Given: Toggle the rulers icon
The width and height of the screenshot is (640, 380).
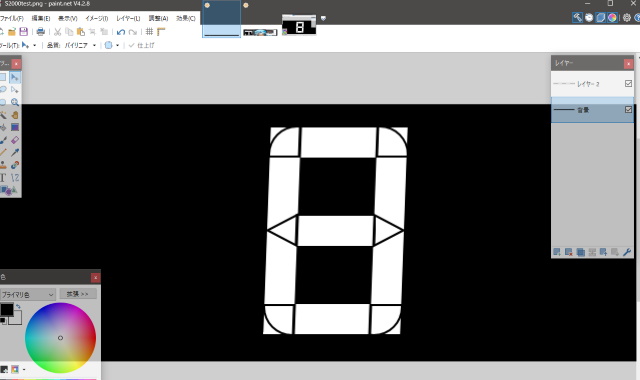Looking at the screenshot, I should point(161,31).
